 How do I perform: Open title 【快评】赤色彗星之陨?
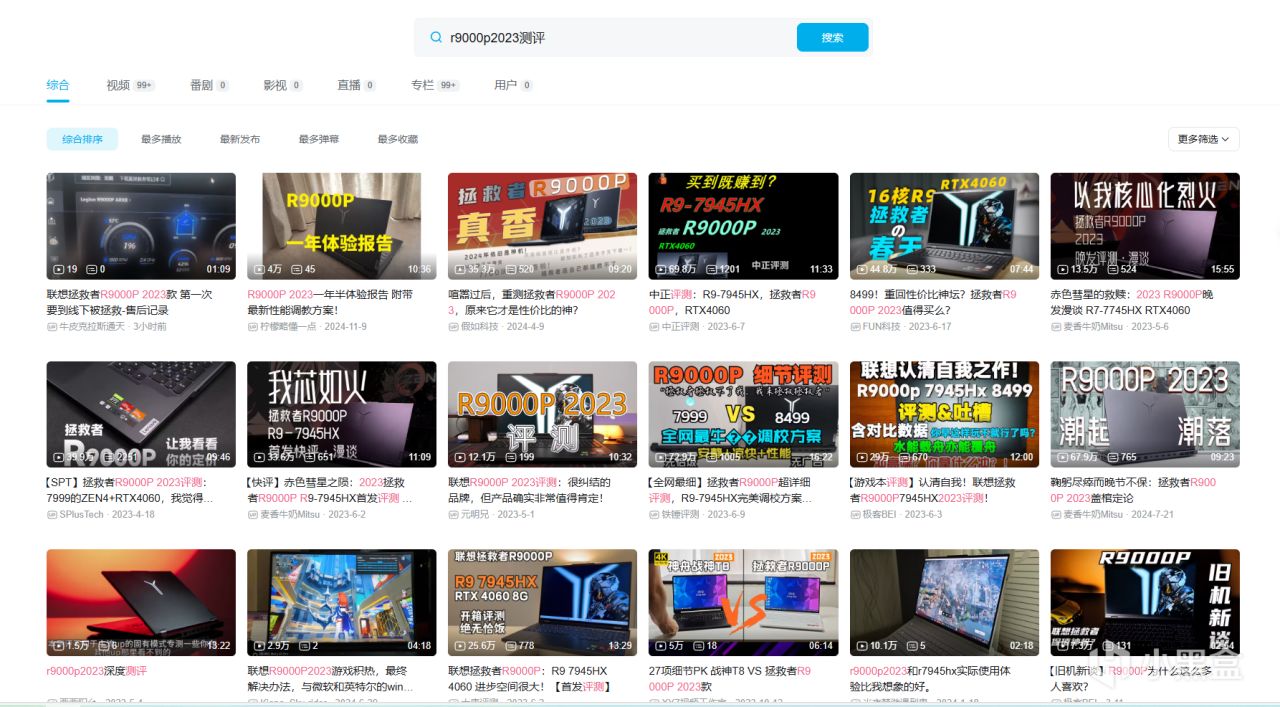pyautogui.click(x=330, y=490)
